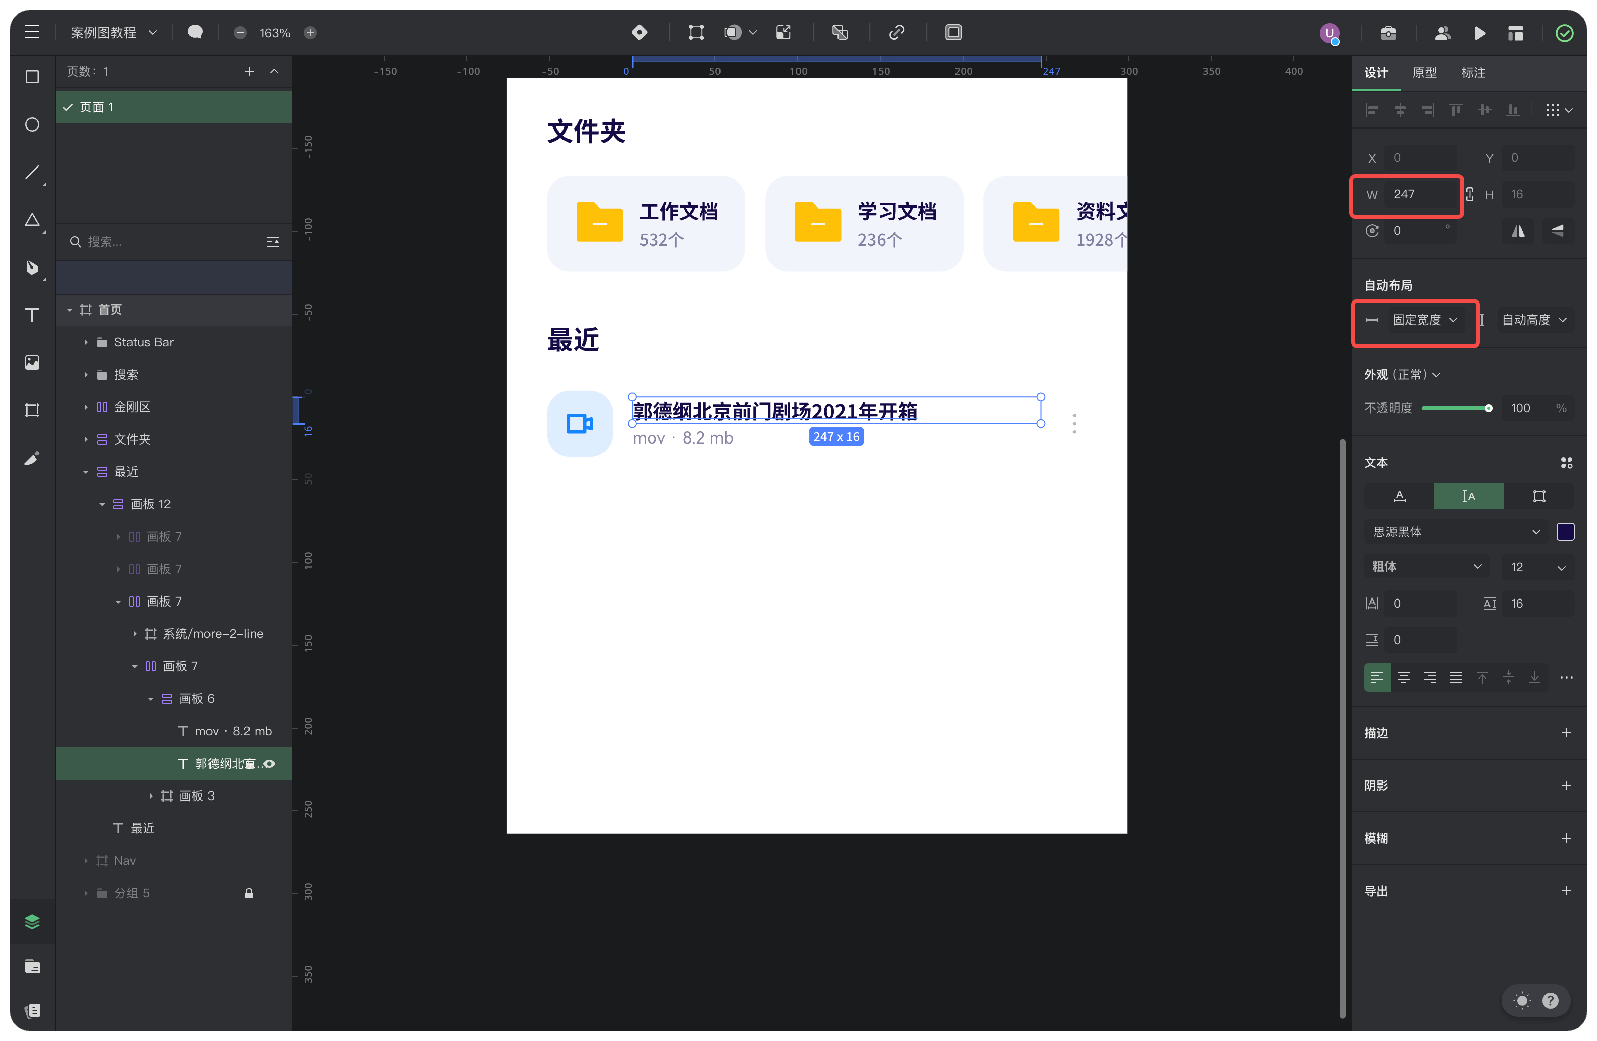Select the Ellipse tool
Screen dimensions: 1597x1041
click(32, 125)
